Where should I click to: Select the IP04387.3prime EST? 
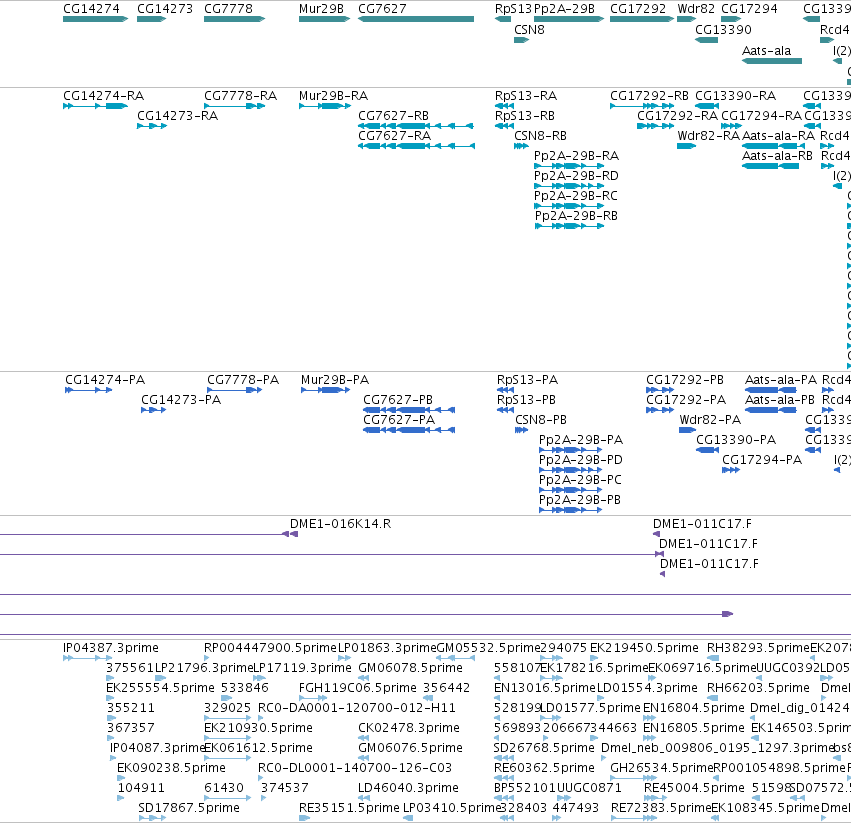point(87,658)
